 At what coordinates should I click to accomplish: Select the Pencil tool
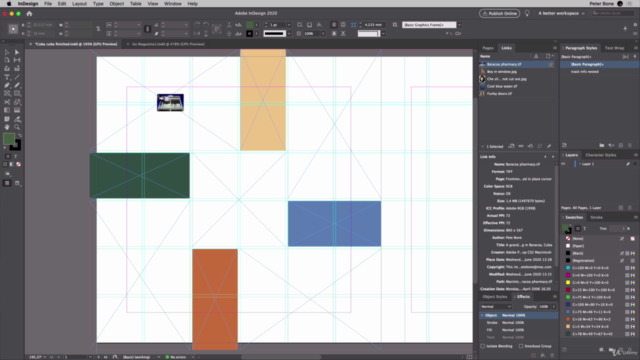click(x=17, y=85)
